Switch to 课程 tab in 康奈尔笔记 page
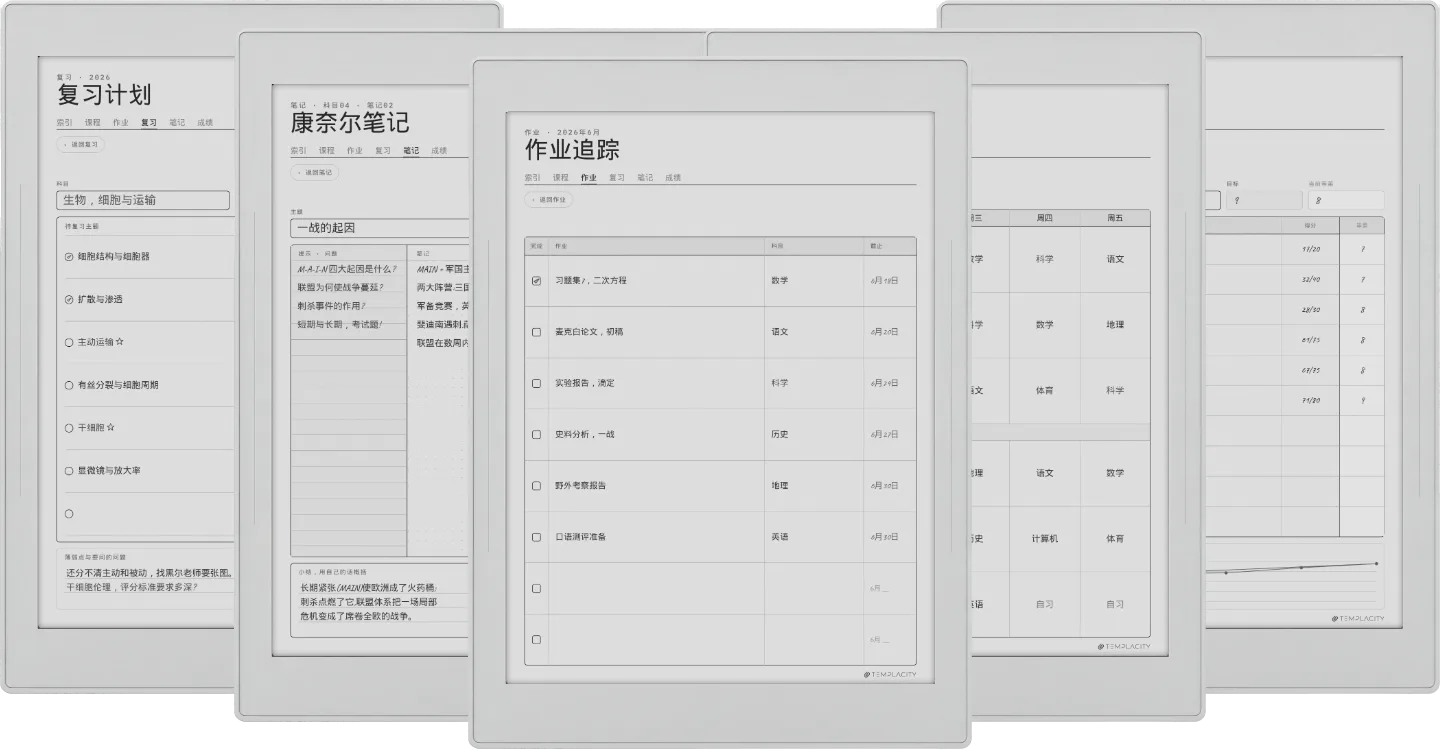Screen dimensions: 1440x750 click(326, 151)
